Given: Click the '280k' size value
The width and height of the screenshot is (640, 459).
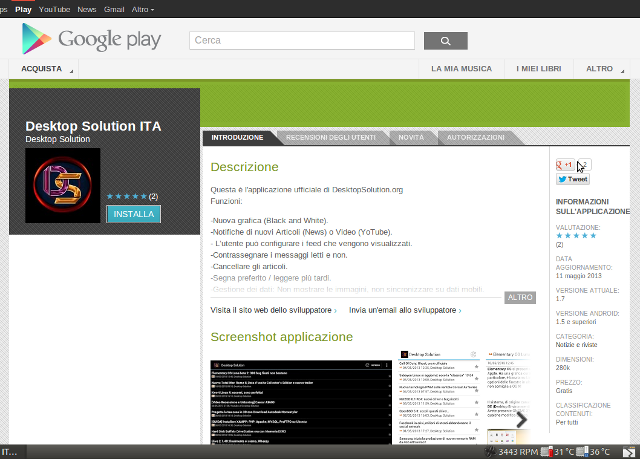Looking at the screenshot, I should (x=562, y=368).
